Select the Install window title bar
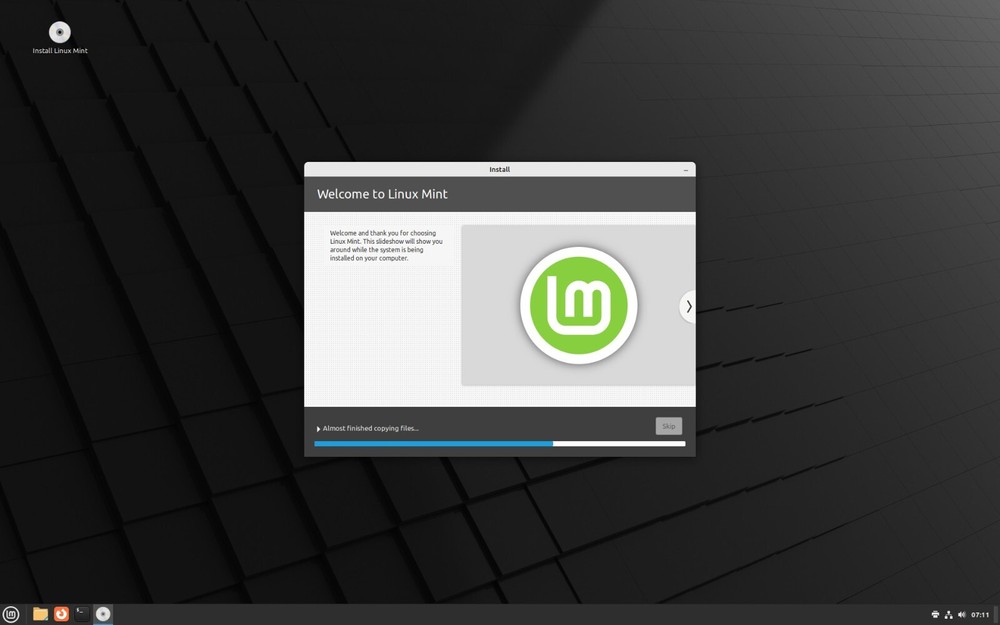The image size is (1000, 625). tap(499, 169)
